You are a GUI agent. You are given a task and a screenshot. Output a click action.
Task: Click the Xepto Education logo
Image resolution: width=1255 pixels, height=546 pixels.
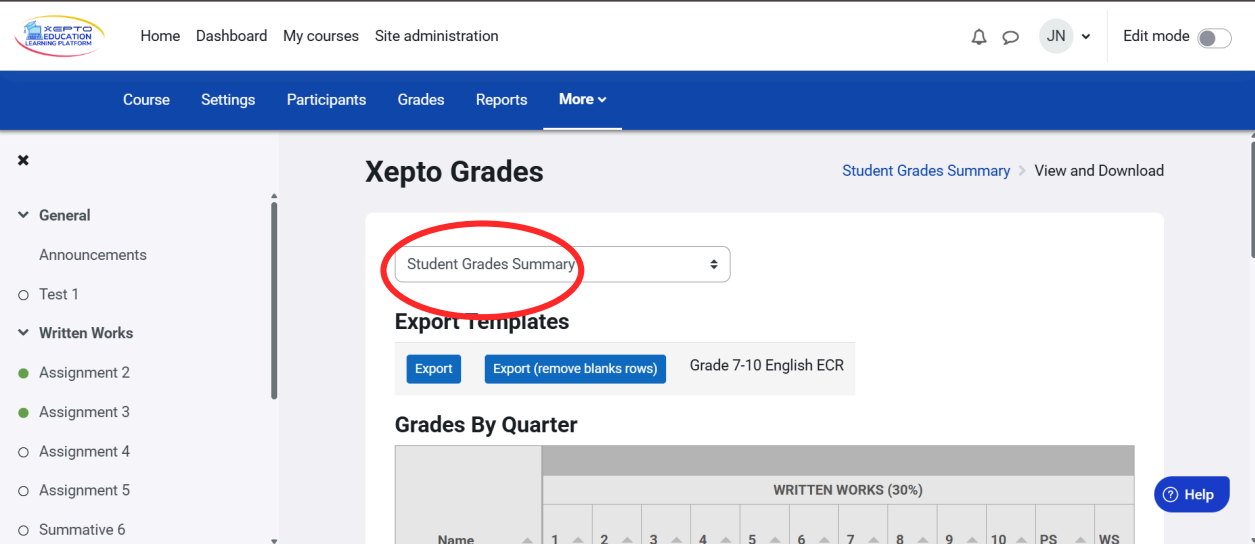[x=60, y=36]
